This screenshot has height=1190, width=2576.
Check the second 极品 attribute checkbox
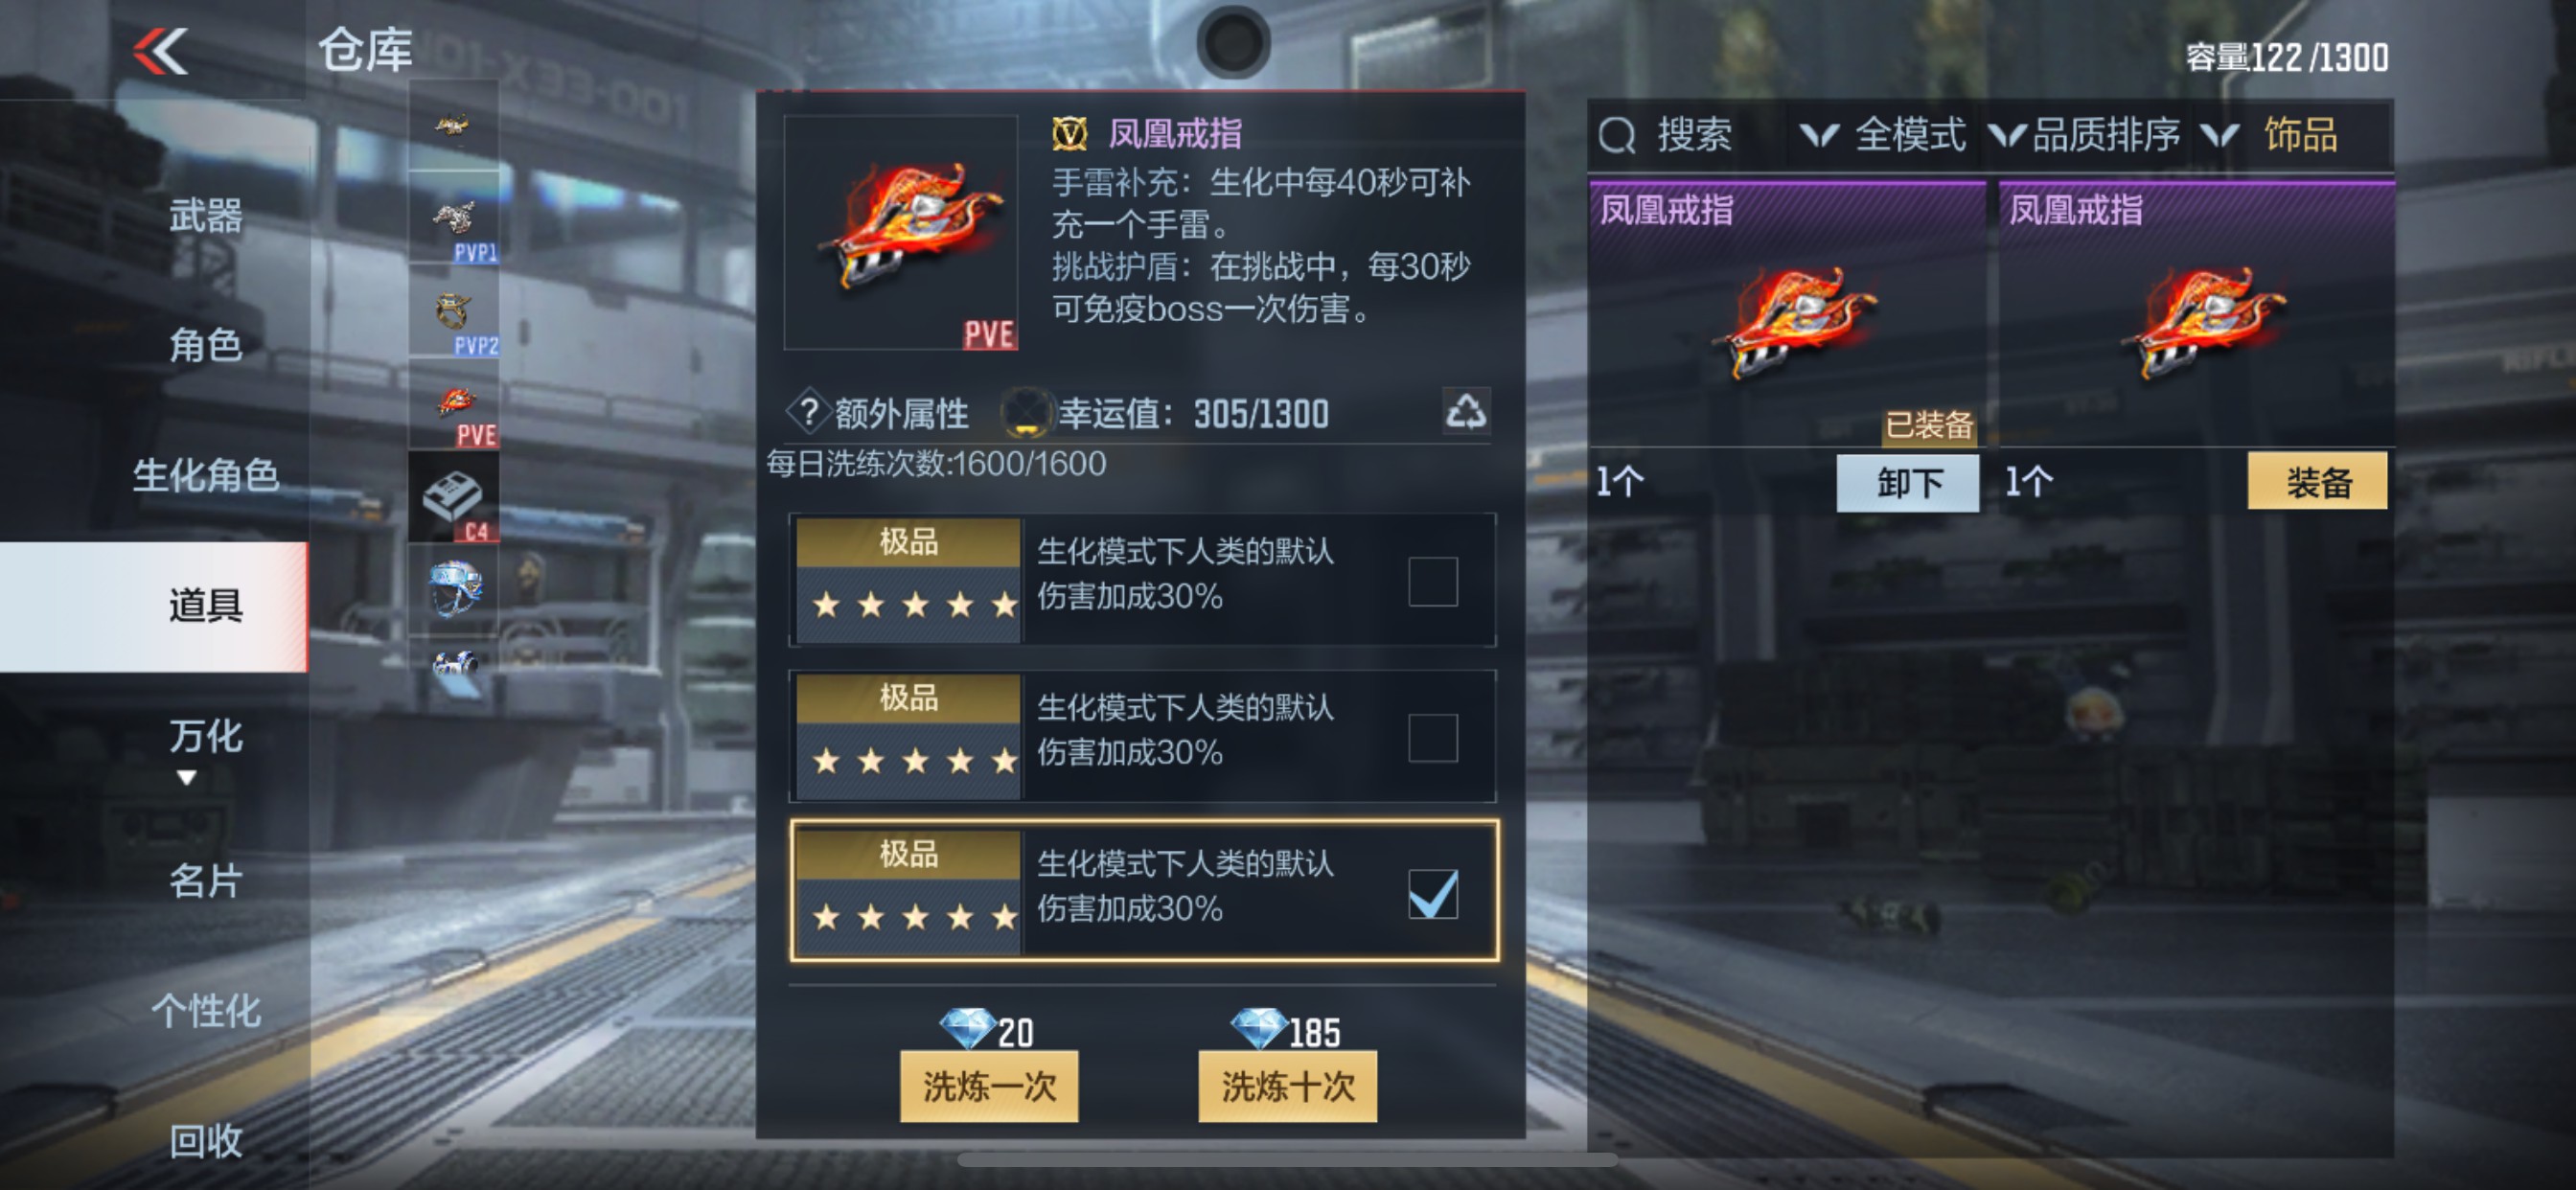tap(1432, 738)
